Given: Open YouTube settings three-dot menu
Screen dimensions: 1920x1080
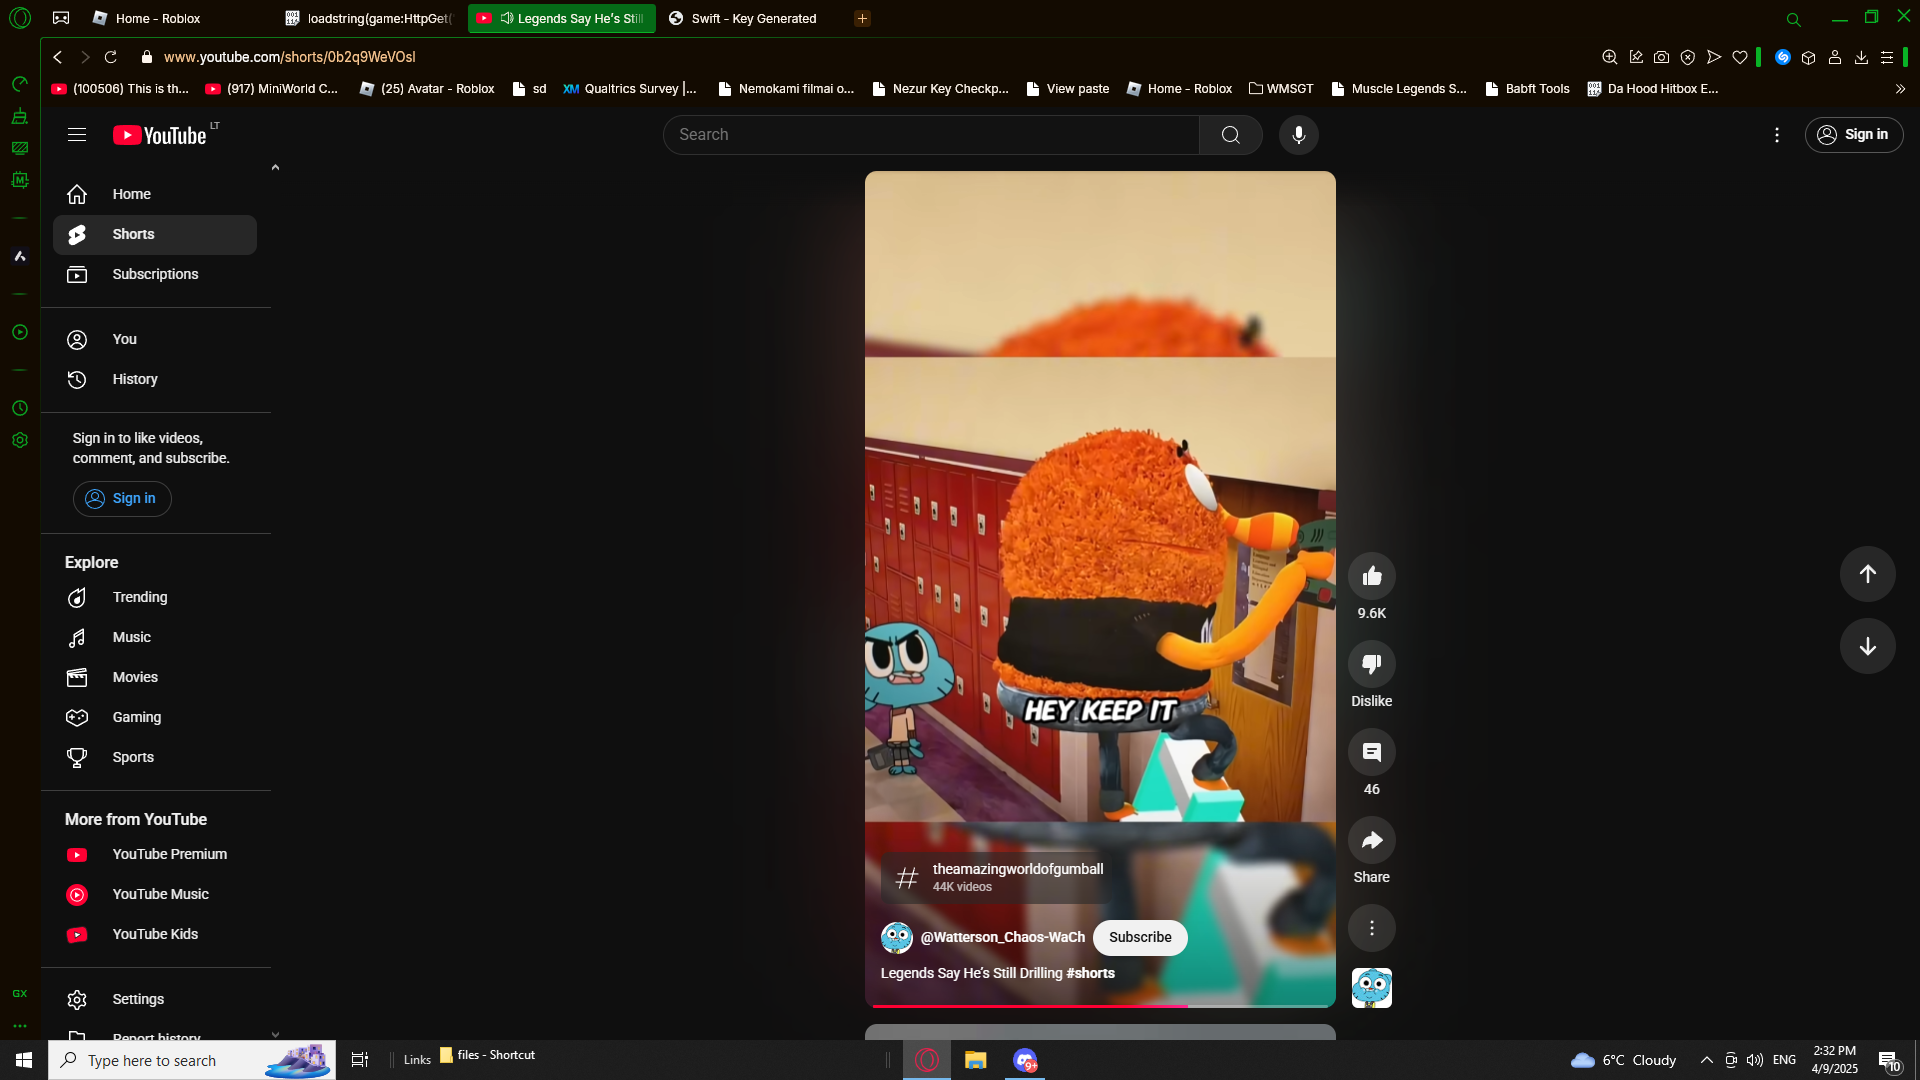Looking at the screenshot, I should click(x=1776, y=135).
